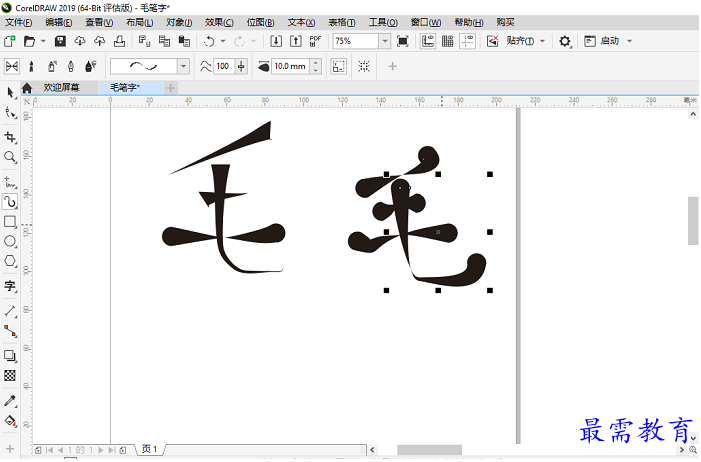Select the Shape edit tool

coord(10,112)
